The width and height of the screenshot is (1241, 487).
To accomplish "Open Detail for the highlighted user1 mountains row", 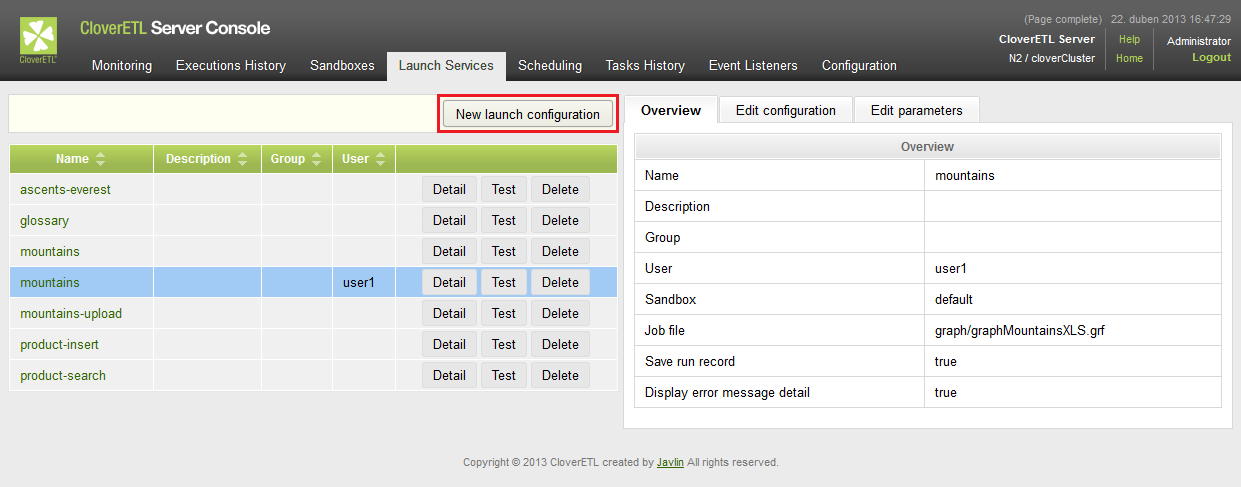I will coord(449,282).
